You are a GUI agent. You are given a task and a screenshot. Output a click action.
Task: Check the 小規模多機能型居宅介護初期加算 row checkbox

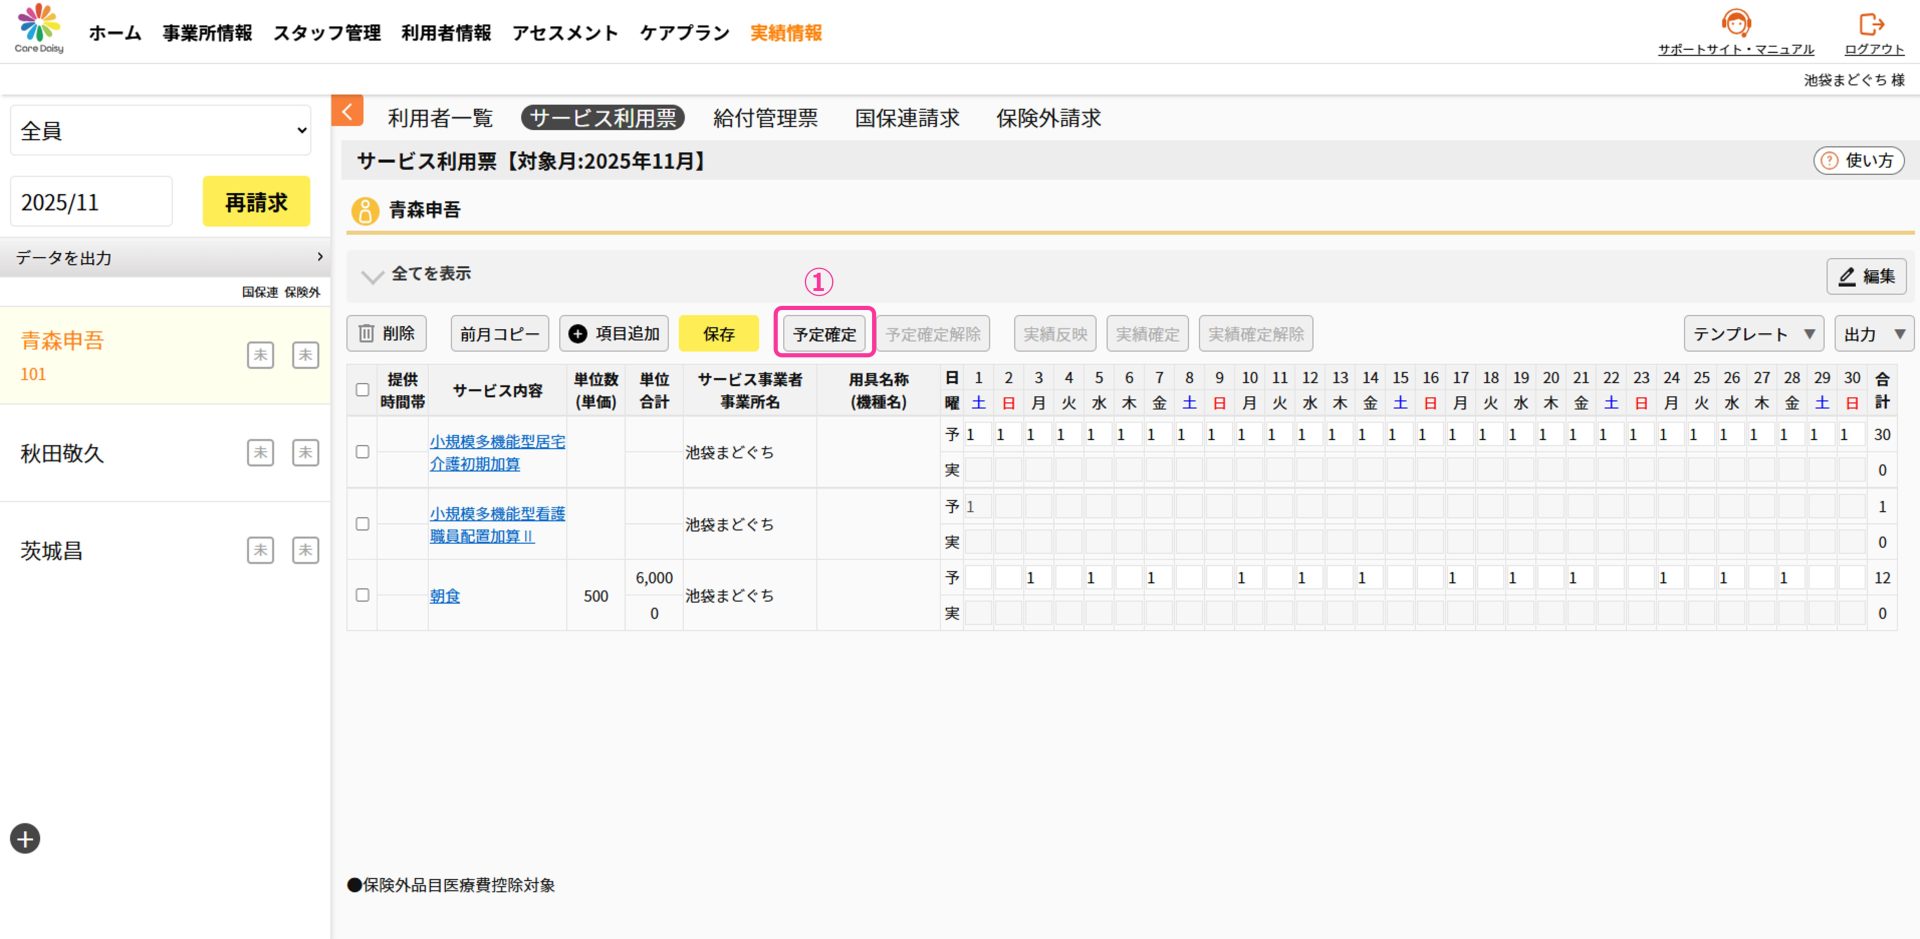tap(362, 452)
